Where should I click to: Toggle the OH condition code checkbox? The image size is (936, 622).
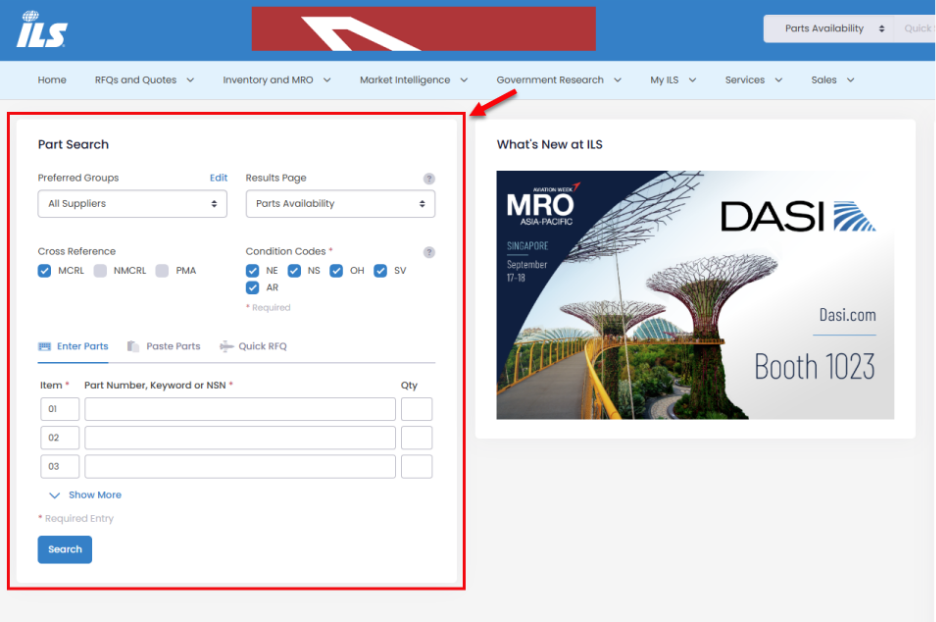click(x=337, y=271)
